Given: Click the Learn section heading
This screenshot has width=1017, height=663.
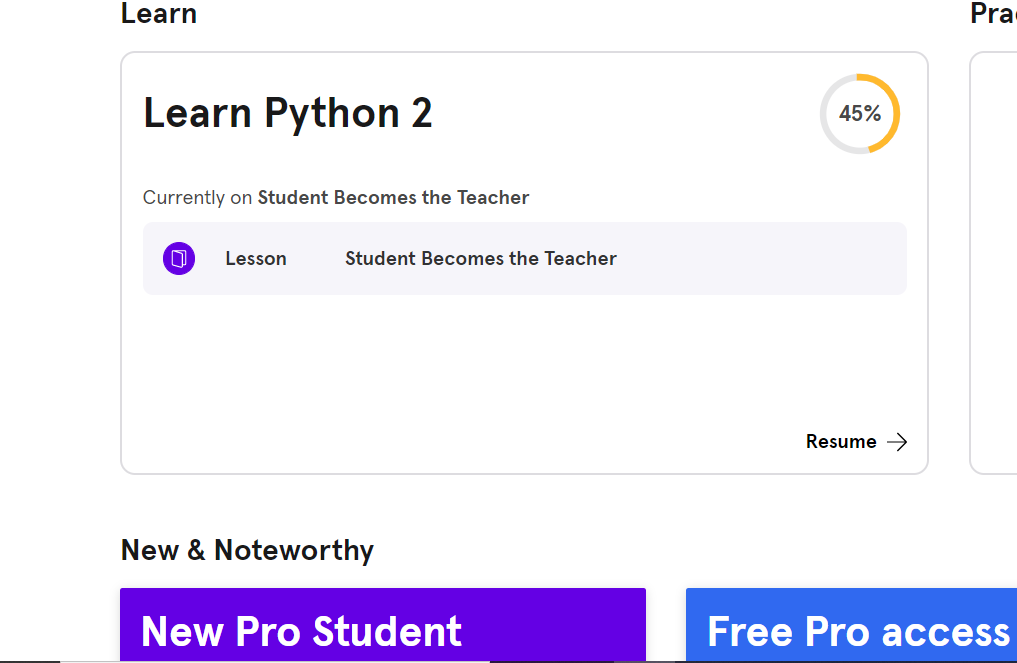Looking at the screenshot, I should [x=159, y=13].
